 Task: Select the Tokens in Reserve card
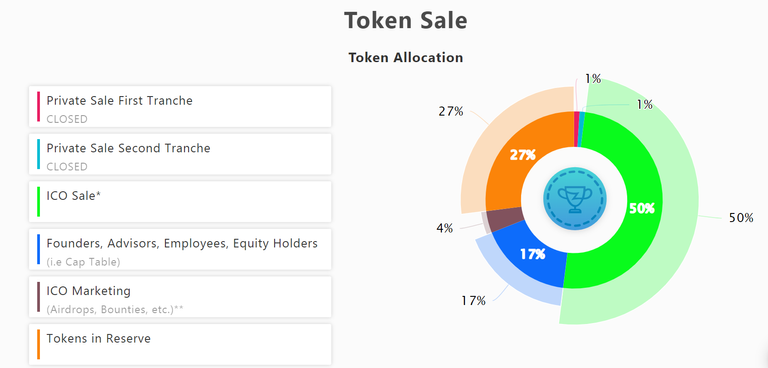(x=180, y=344)
